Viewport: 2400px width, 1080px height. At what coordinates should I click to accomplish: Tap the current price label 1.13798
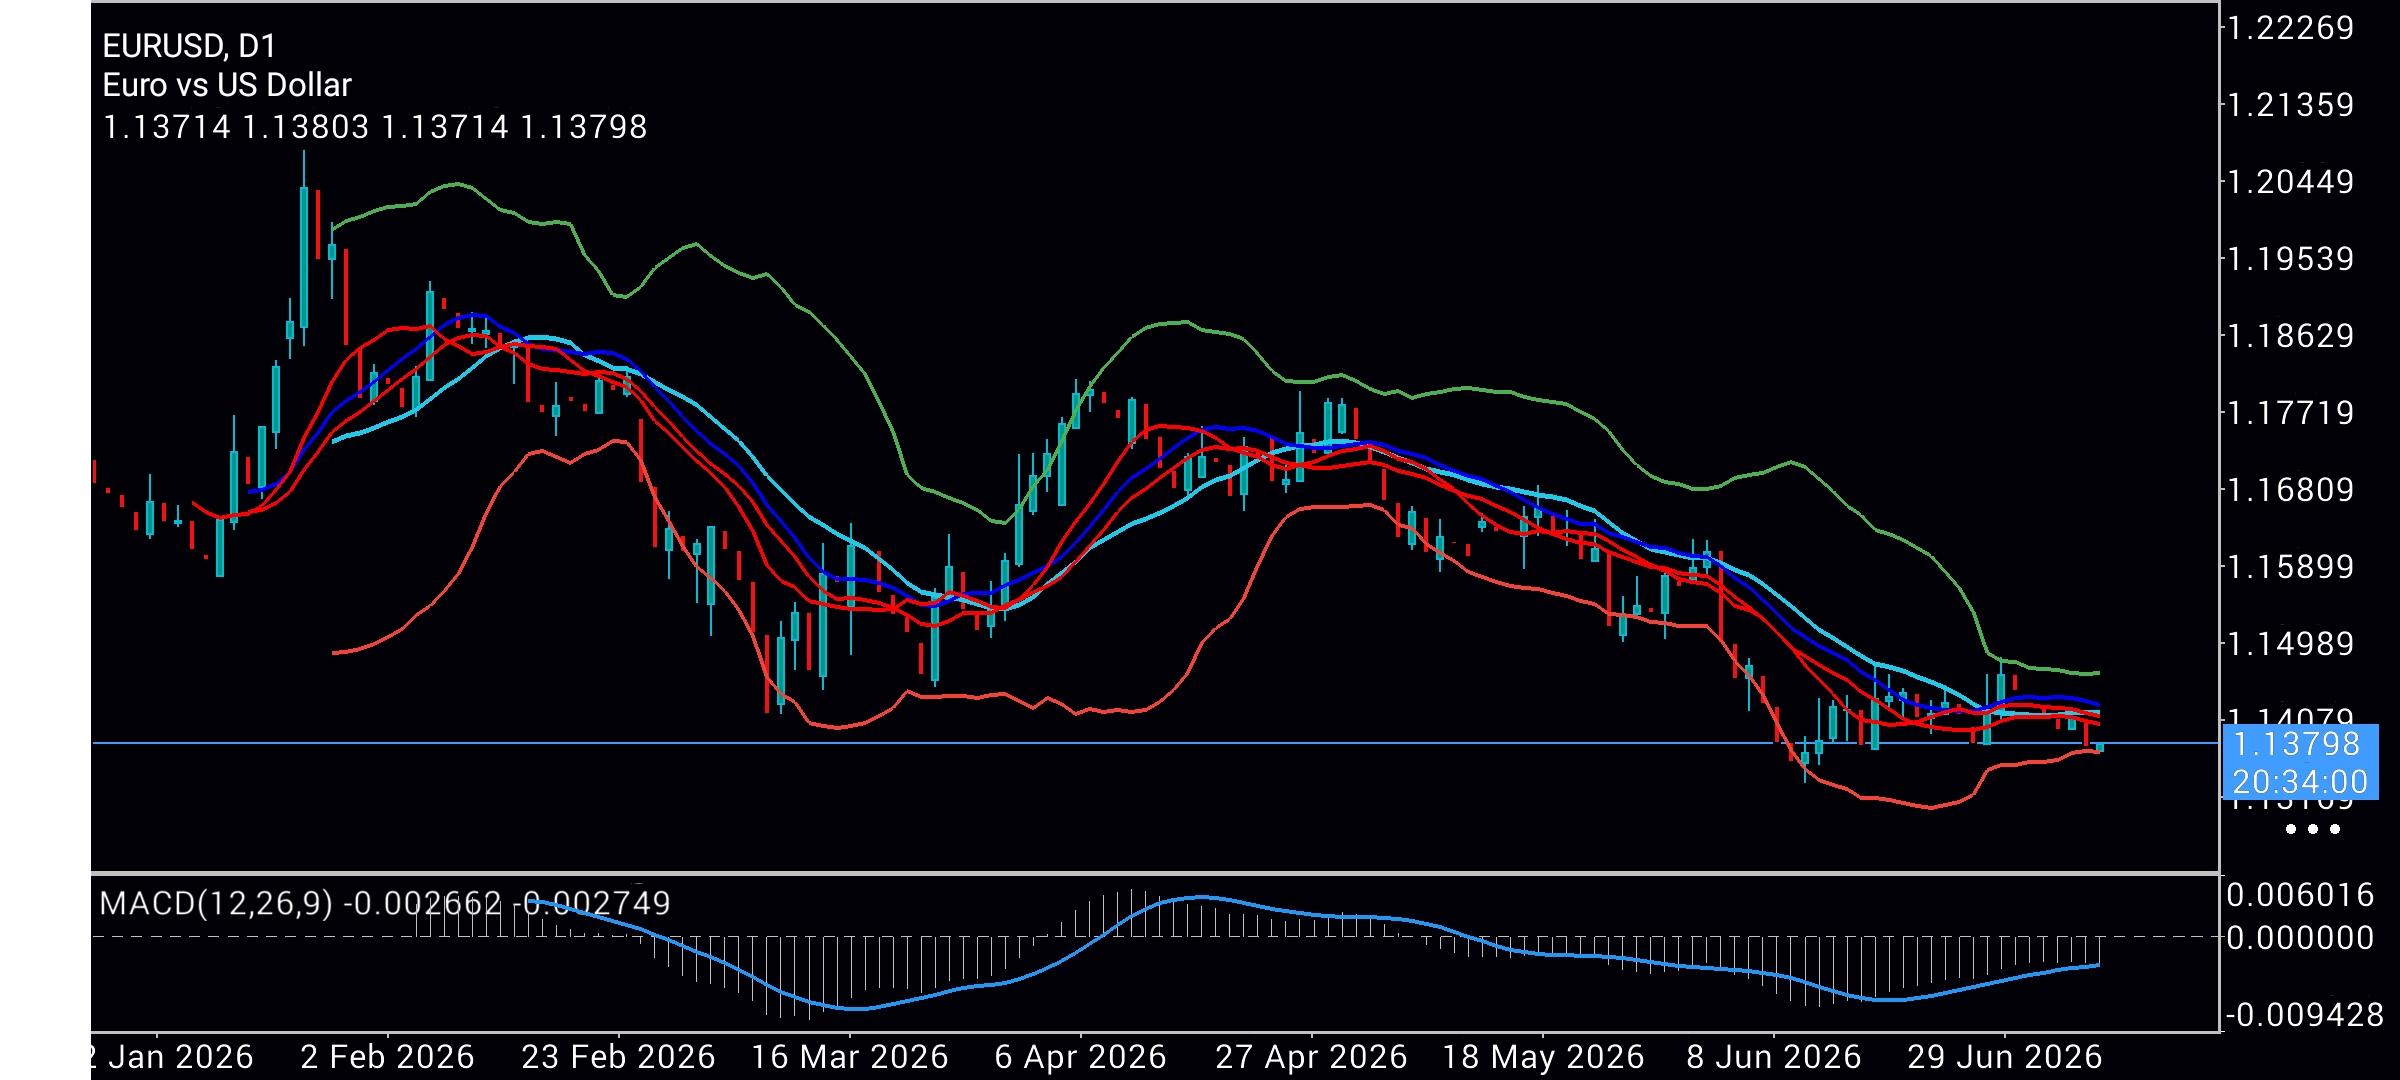click(2296, 744)
